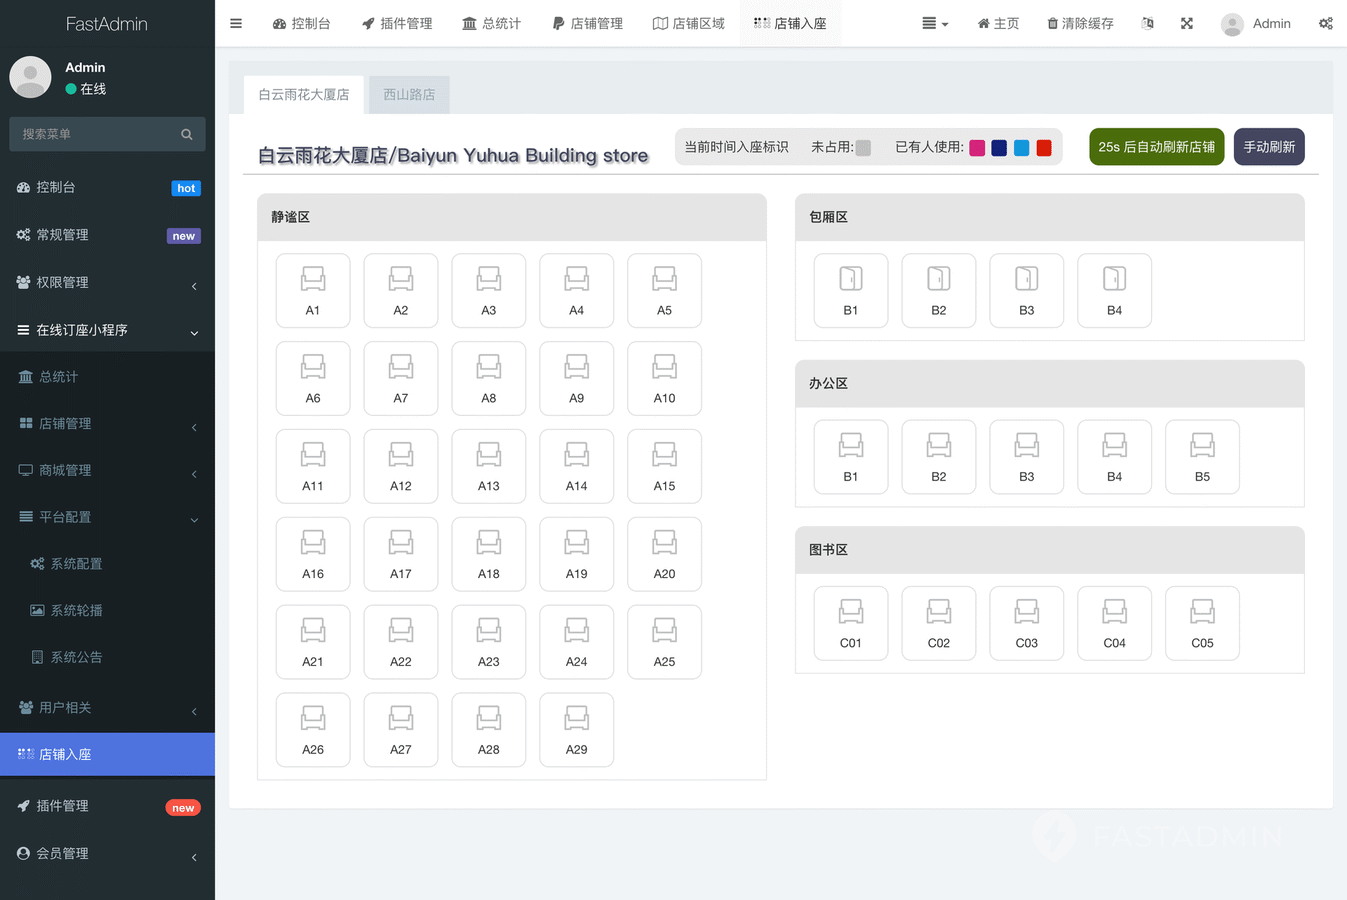
Task: Expand the 店铺管理 sidebar submenu
Action: coord(107,424)
